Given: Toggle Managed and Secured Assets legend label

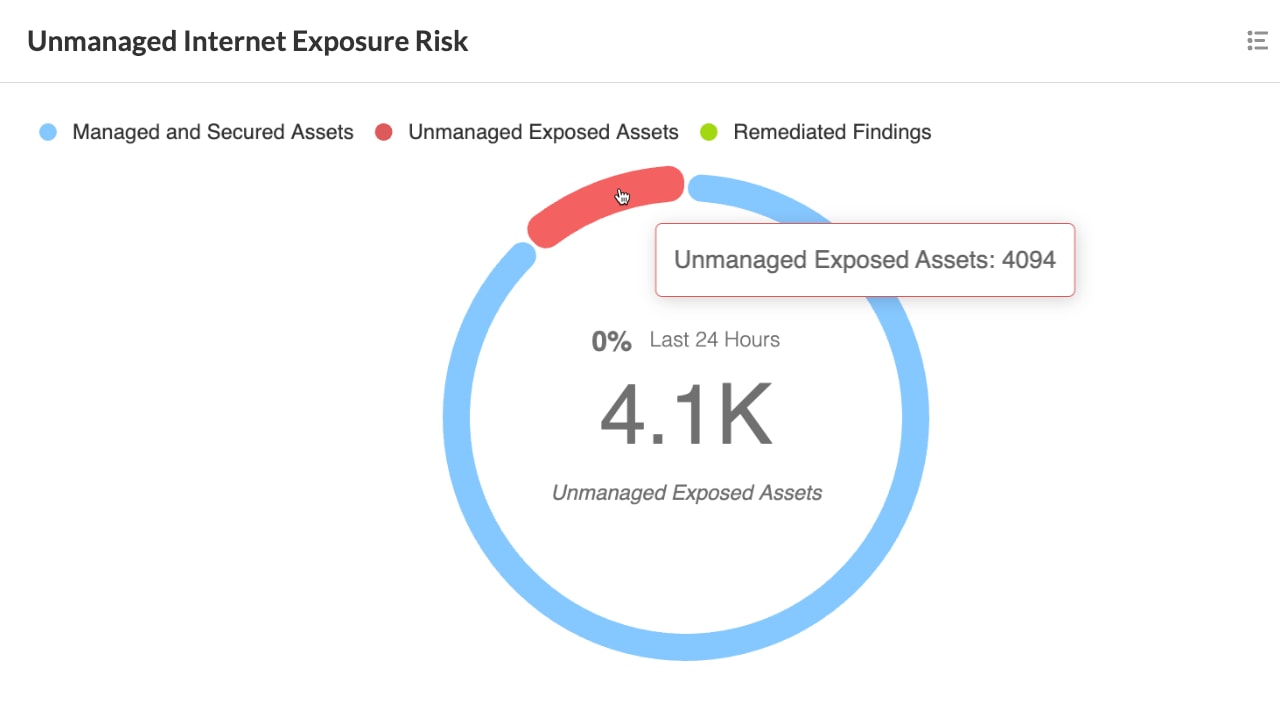Looking at the screenshot, I should (x=212, y=132).
